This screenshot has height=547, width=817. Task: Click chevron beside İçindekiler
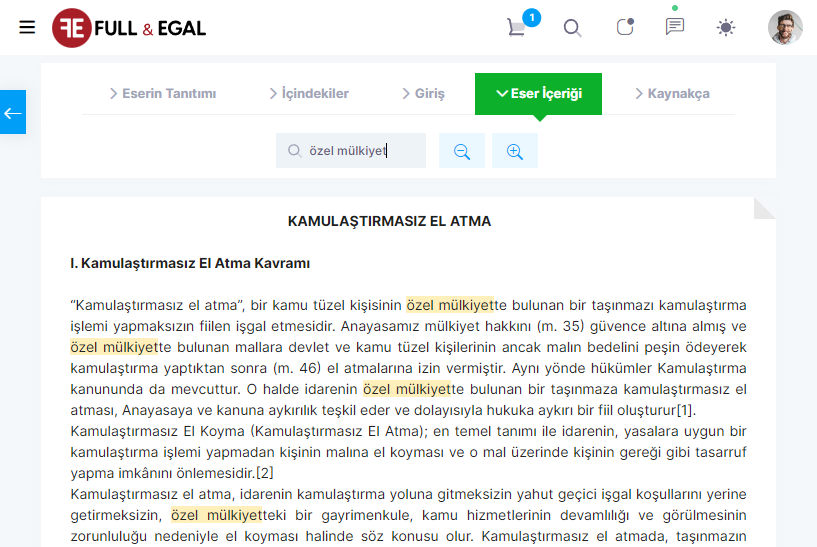point(273,94)
